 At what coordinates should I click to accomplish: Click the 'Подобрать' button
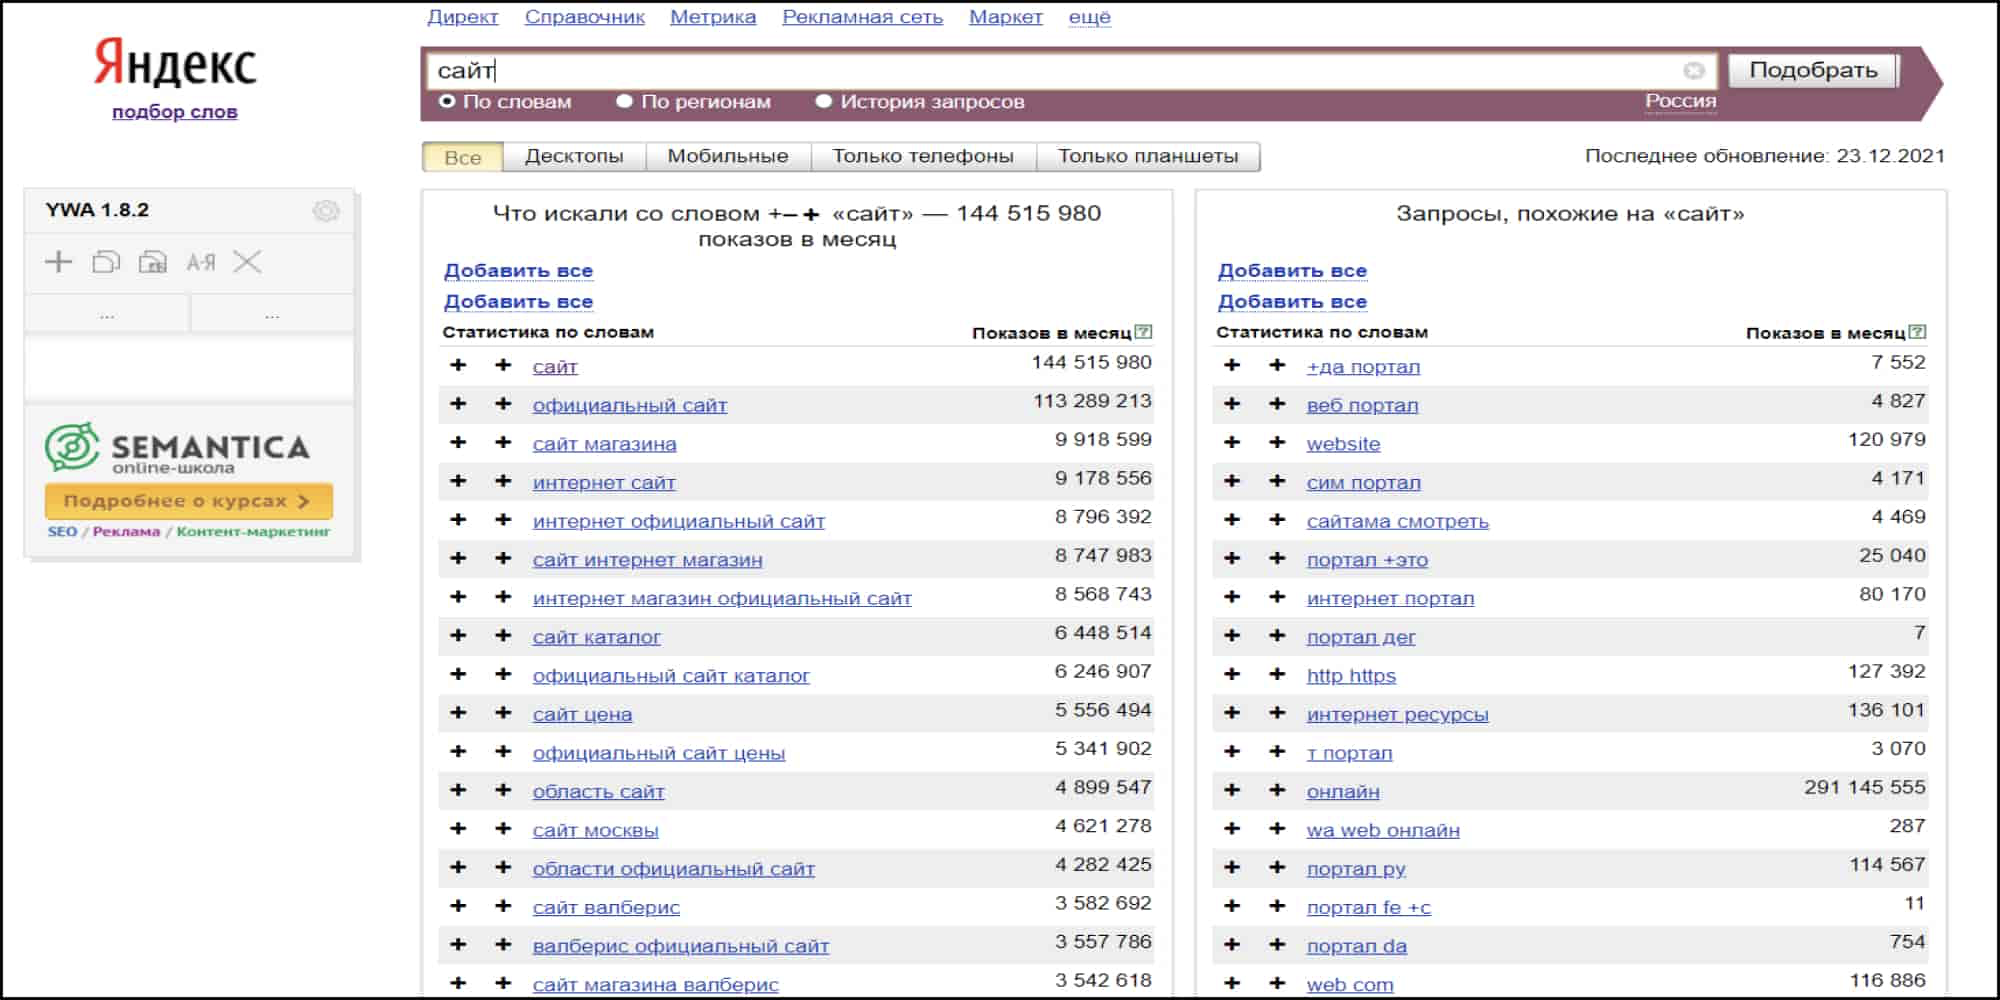pos(1813,70)
